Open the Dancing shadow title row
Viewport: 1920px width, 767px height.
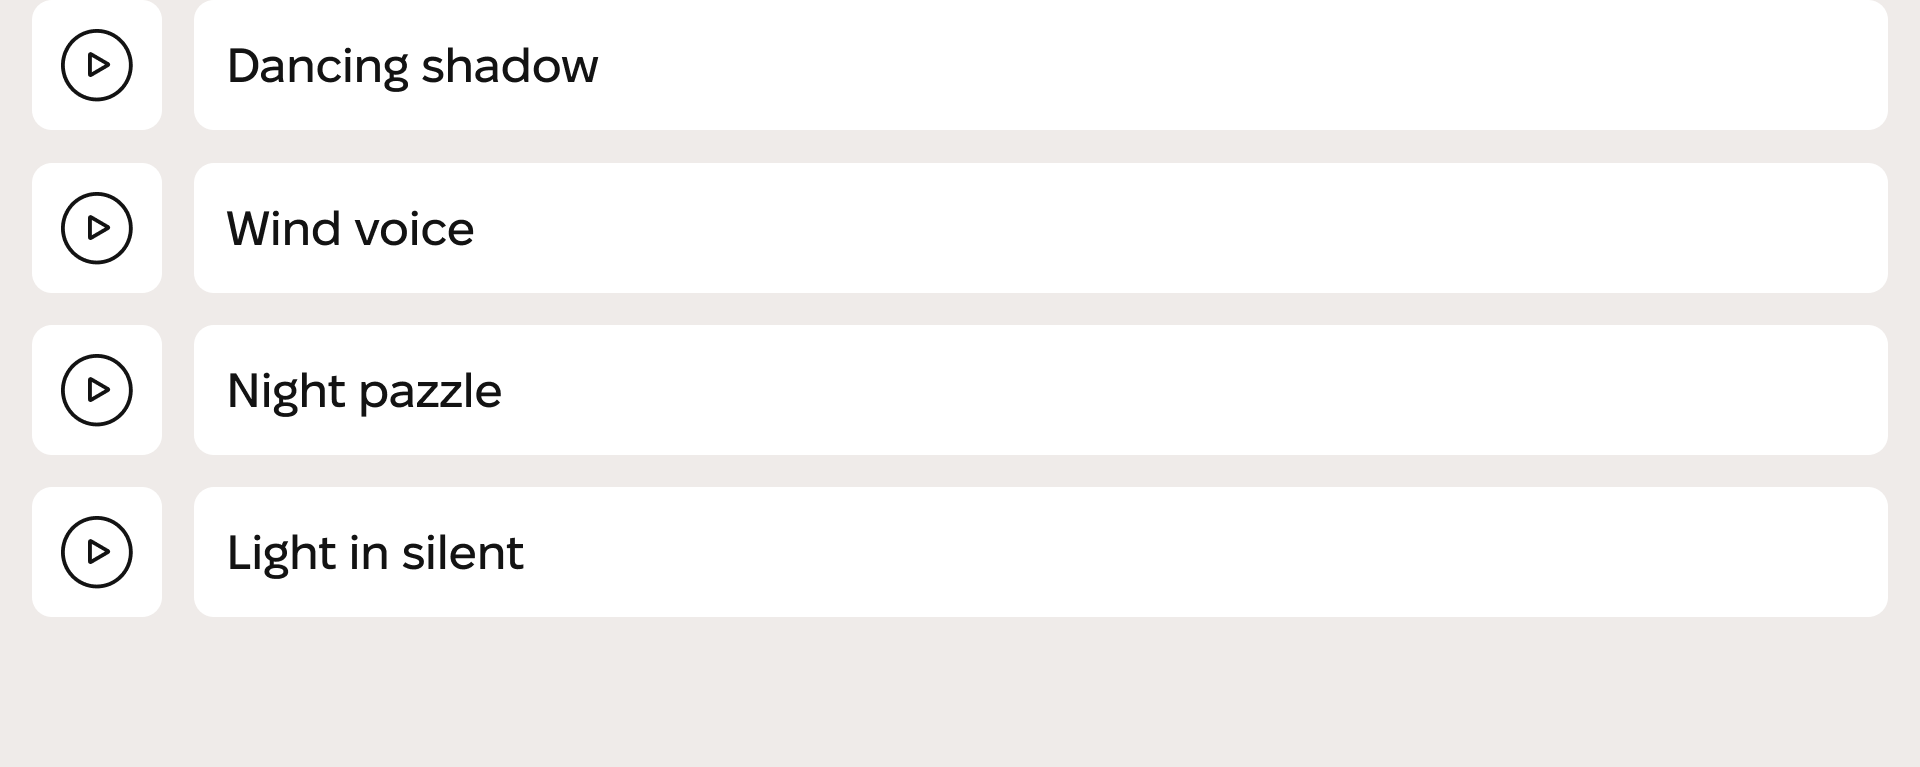(x=1041, y=65)
